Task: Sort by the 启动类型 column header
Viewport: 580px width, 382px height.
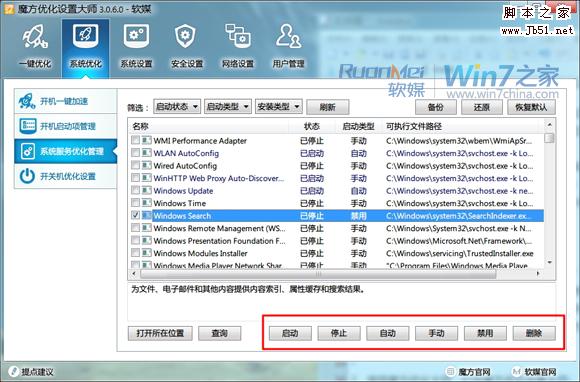Action: (x=358, y=126)
